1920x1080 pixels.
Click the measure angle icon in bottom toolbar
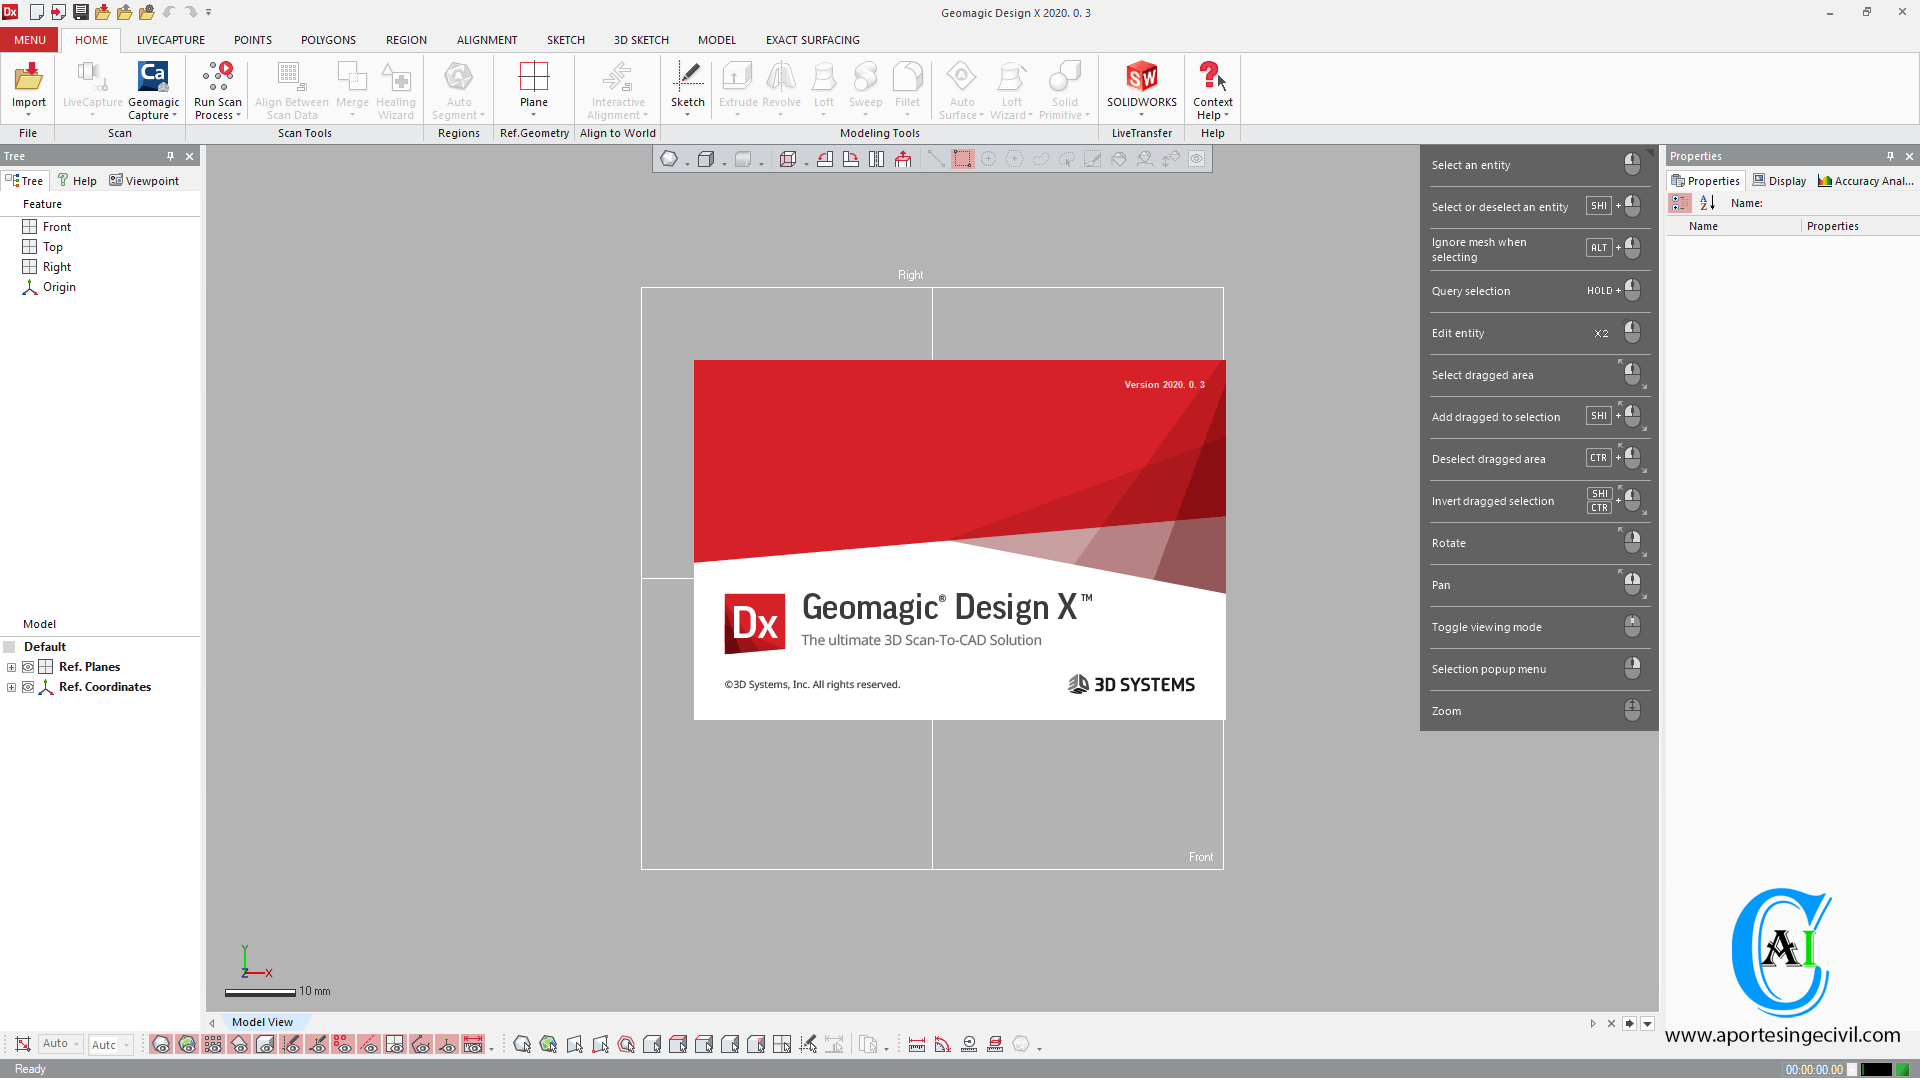coord(943,1045)
